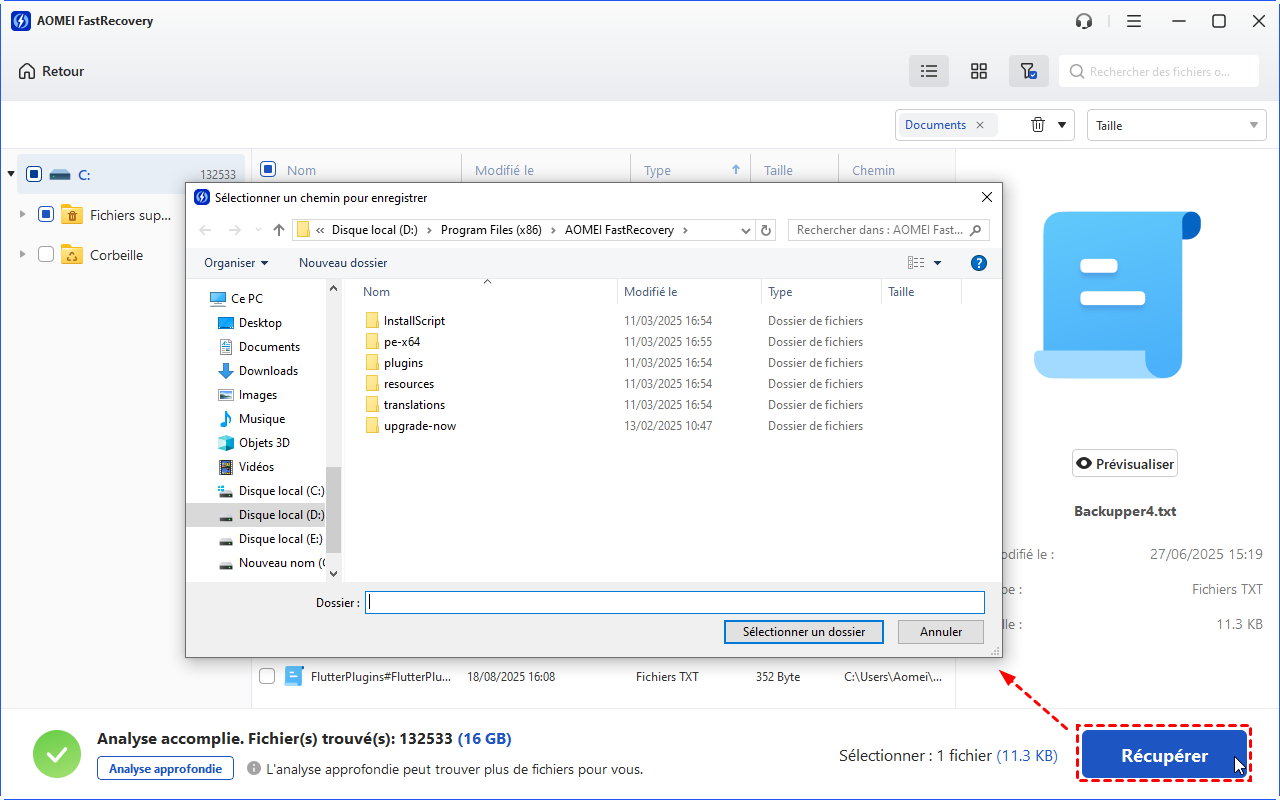Click the dialog Back navigation arrow
1280x800 pixels.
point(206,230)
